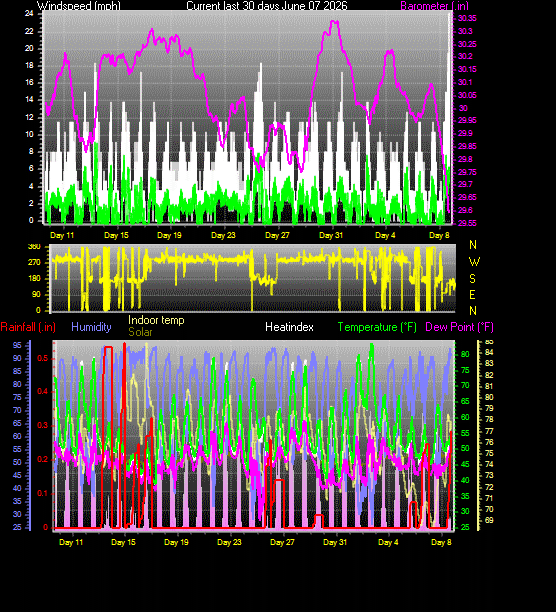
Task: Click the "W" wind direction label
Action: (x=474, y=262)
